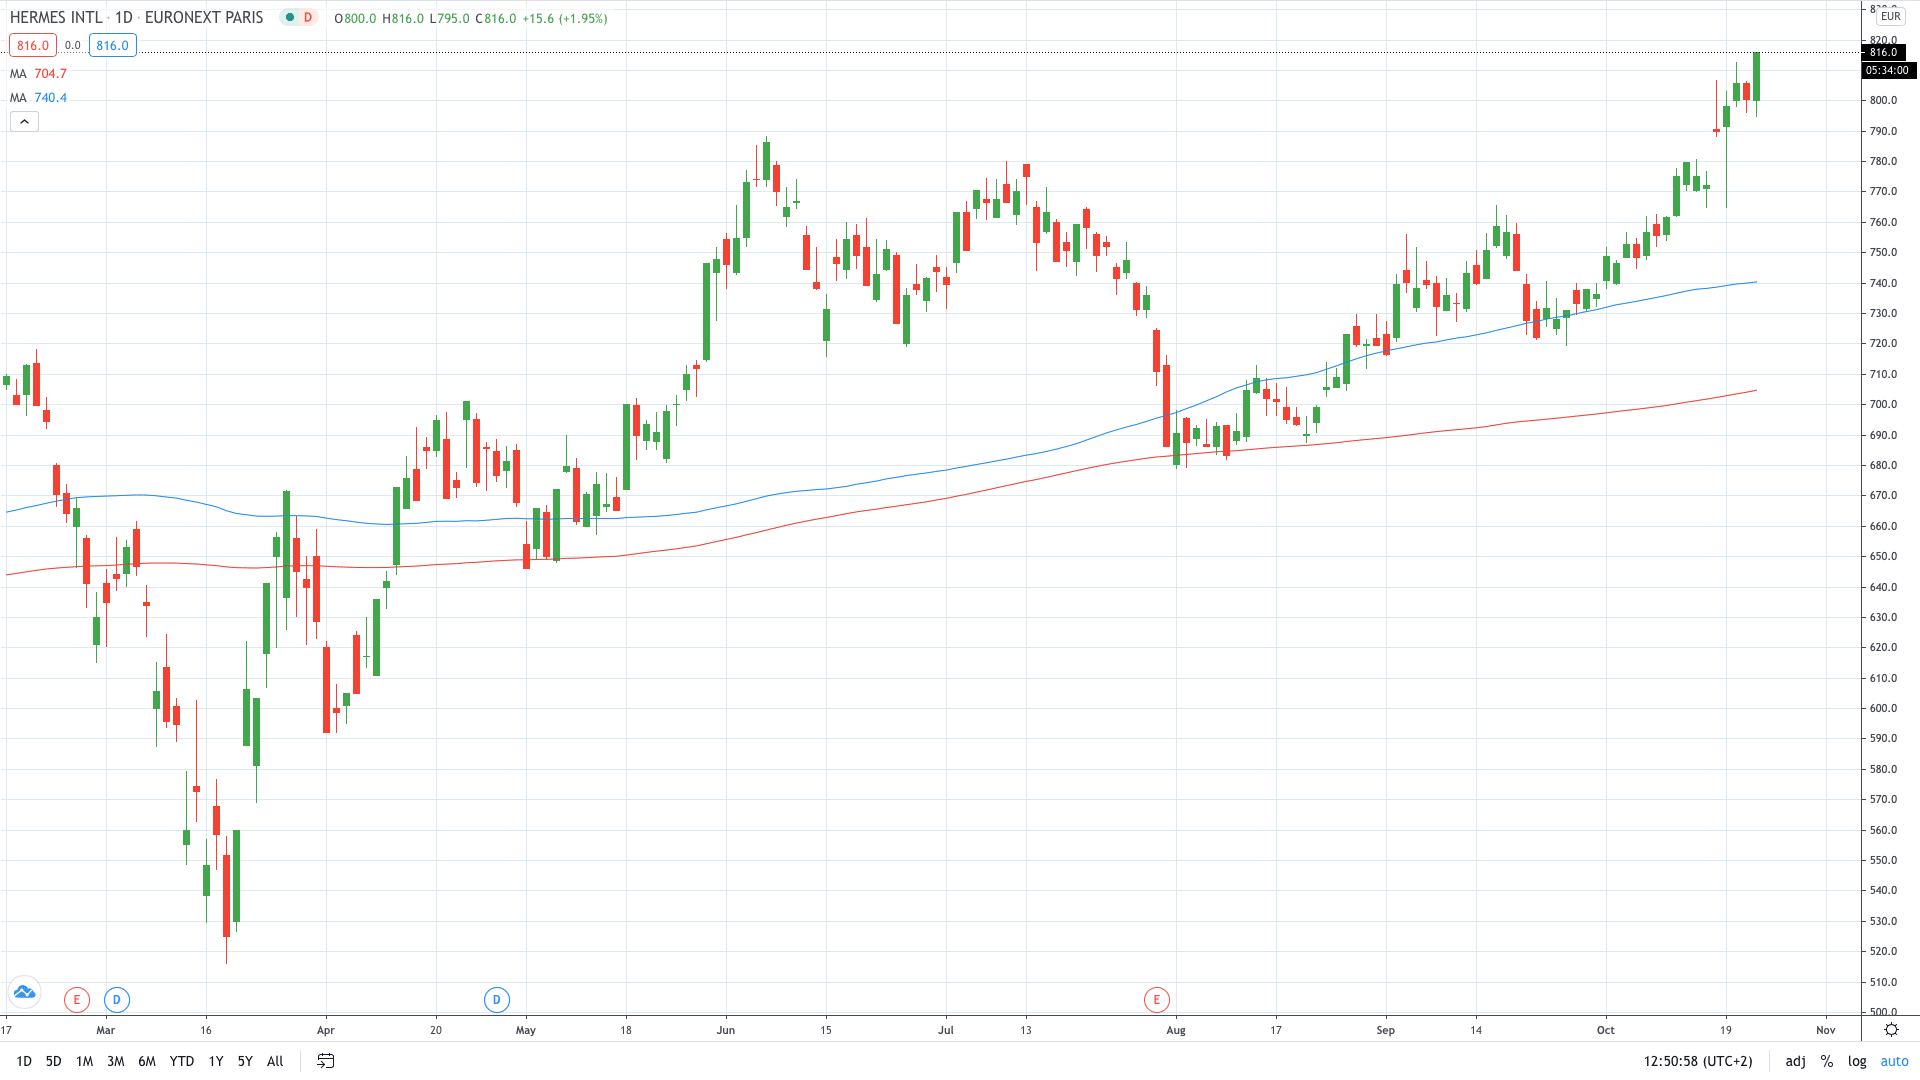Screen dimensions: 1920x1080
Task: Click the current price label 816.0 on axis
Action: [x=1883, y=52]
